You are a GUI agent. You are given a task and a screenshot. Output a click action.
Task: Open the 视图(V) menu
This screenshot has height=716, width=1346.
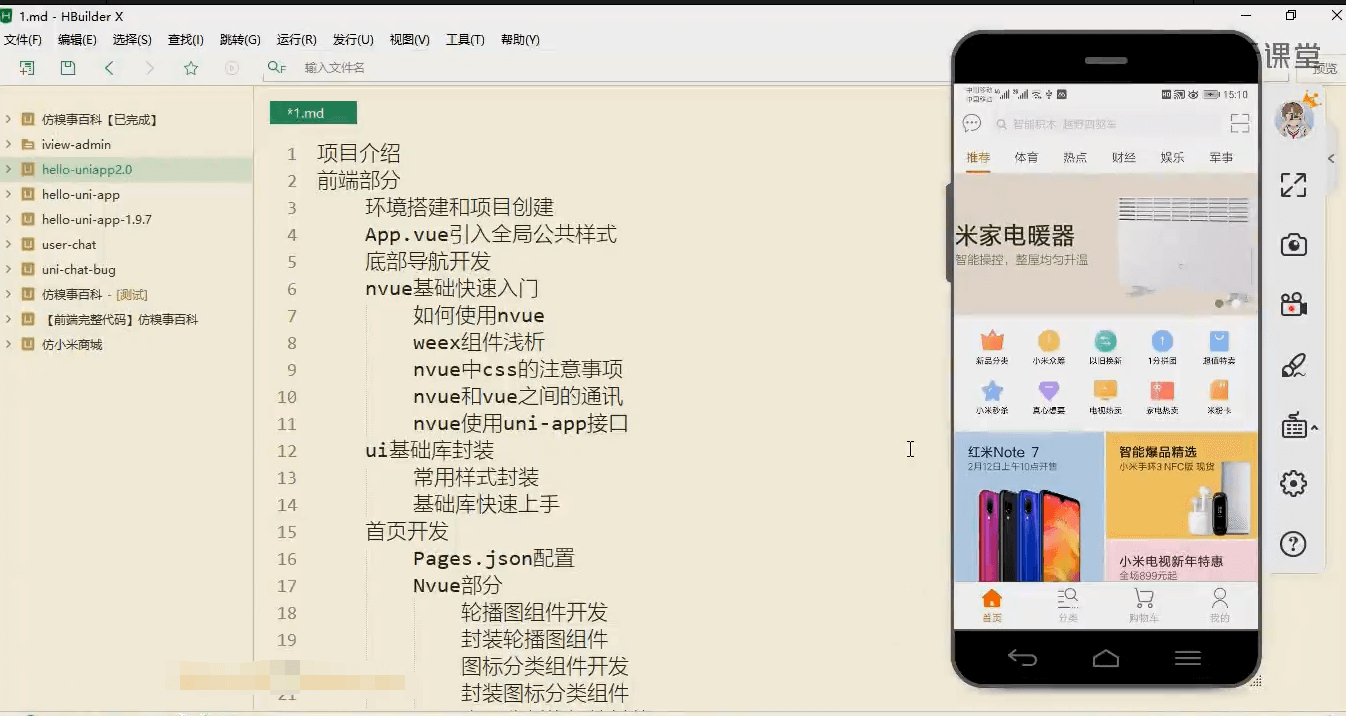click(410, 40)
